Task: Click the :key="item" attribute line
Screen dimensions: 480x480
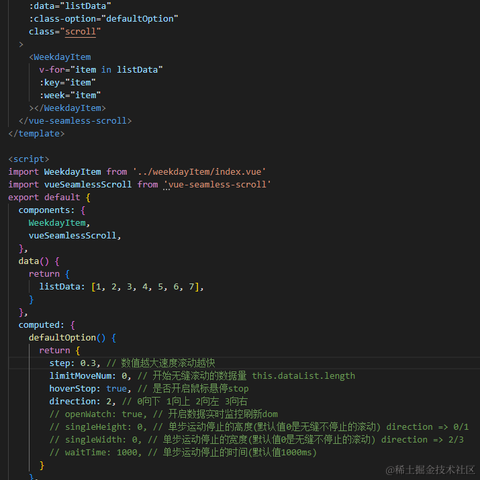Action: [x=67, y=82]
